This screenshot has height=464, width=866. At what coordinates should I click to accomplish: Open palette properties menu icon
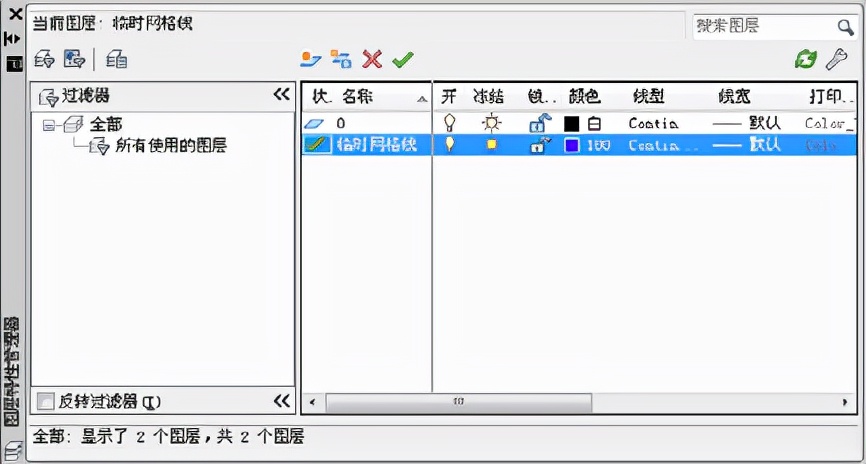click(x=14, y=63)
